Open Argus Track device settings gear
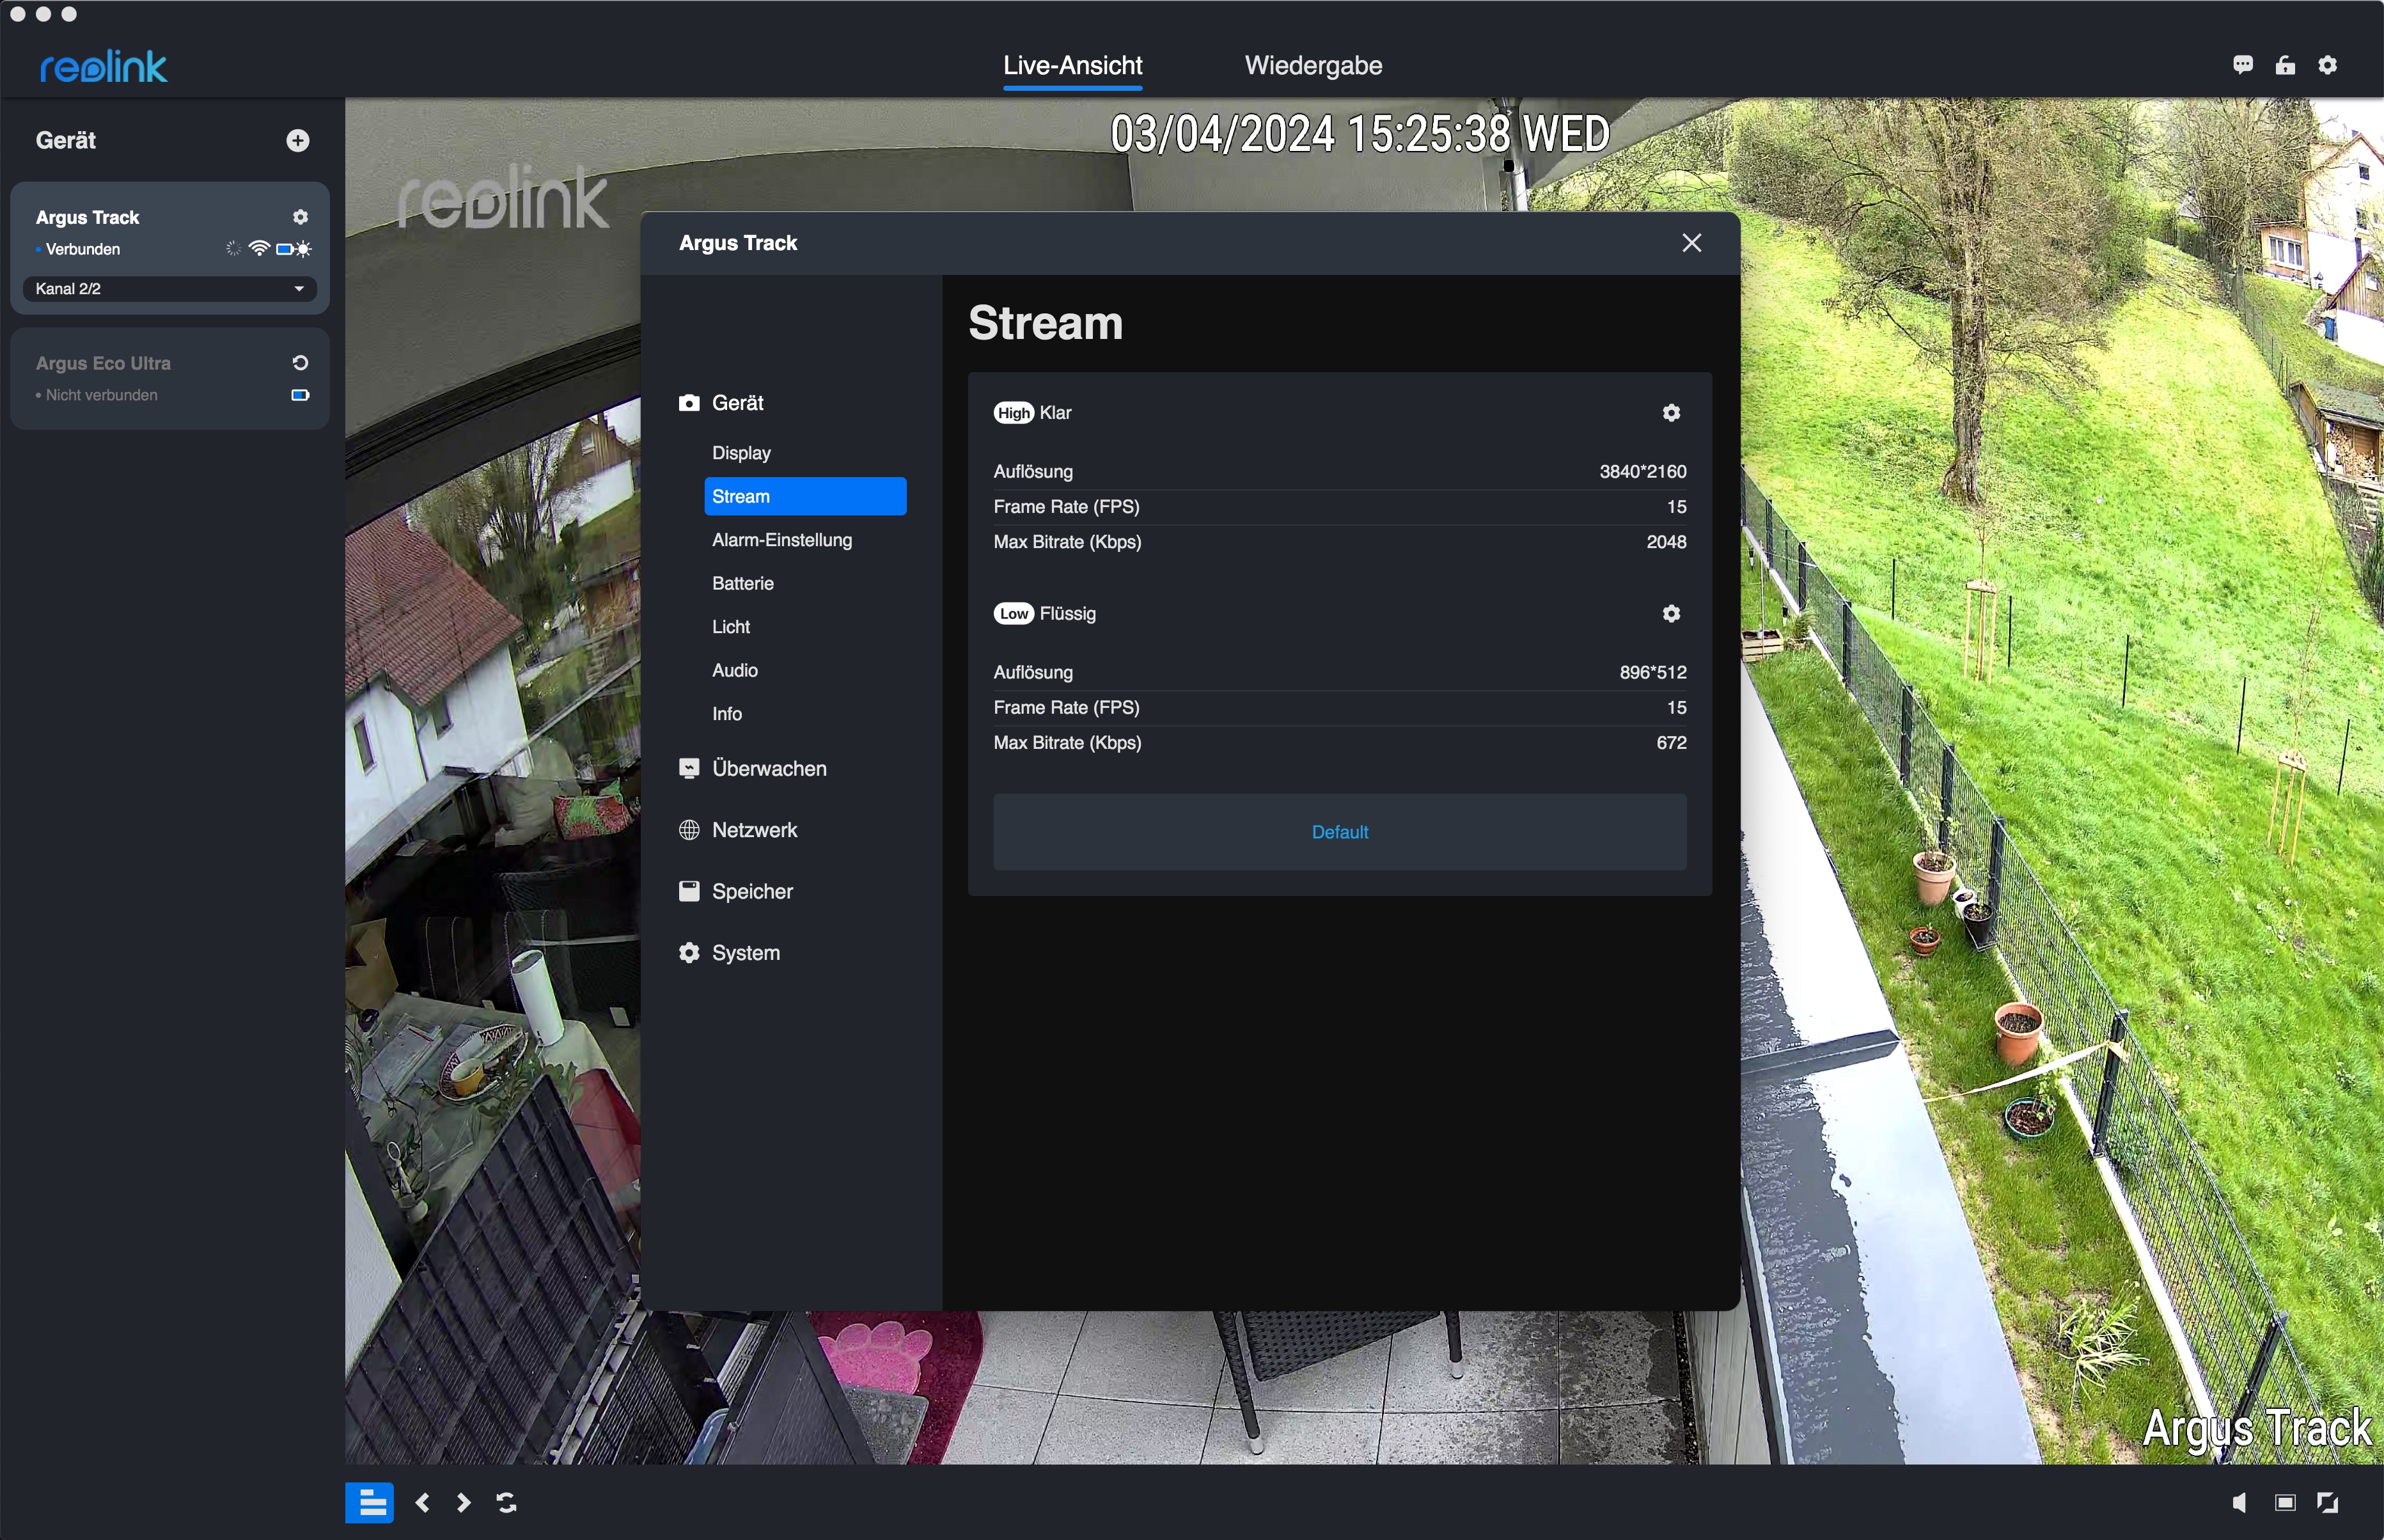This screenshot has width=2384, height=1540. click(300, 217)
